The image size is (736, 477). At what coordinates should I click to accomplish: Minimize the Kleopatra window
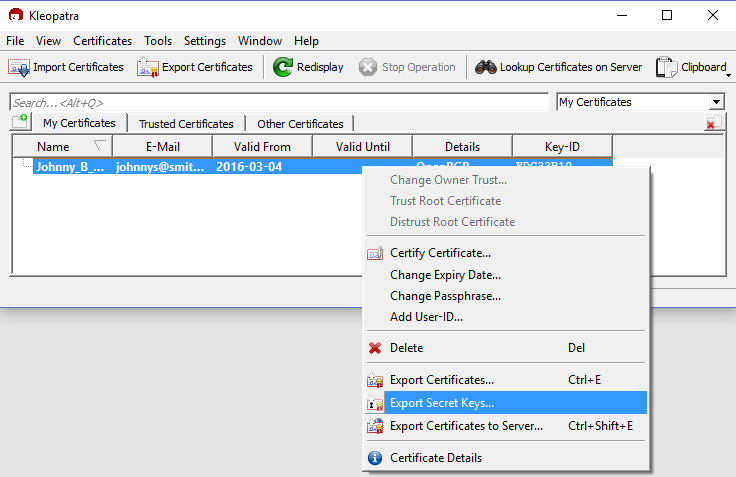pos(622,15)
